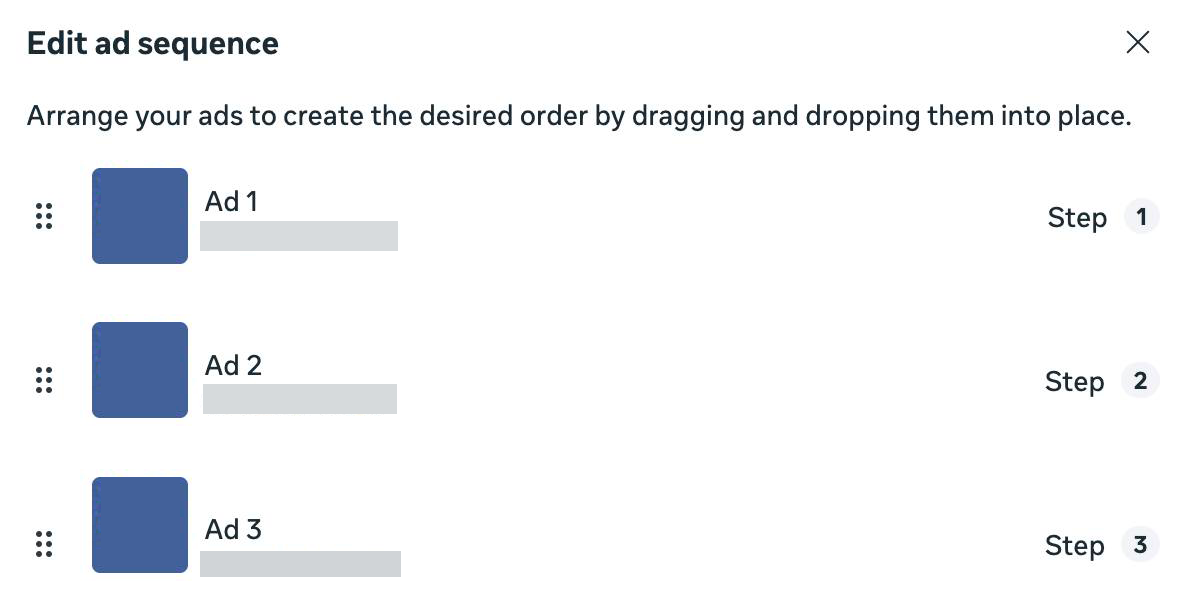Click the Step label in Ad 2 row
Viewport: 1184px width, 615px height.
tap(1074, 382)
